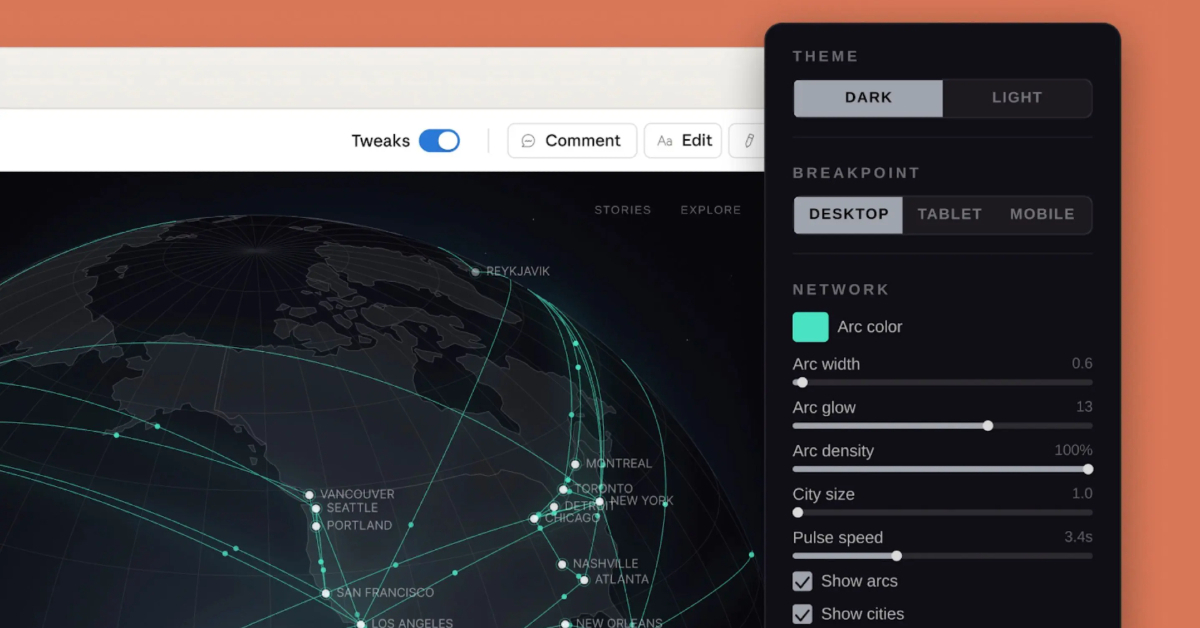Click the Arc glow slider handle
Screen dimensions: 1200x628
click(x=988, y=426)
